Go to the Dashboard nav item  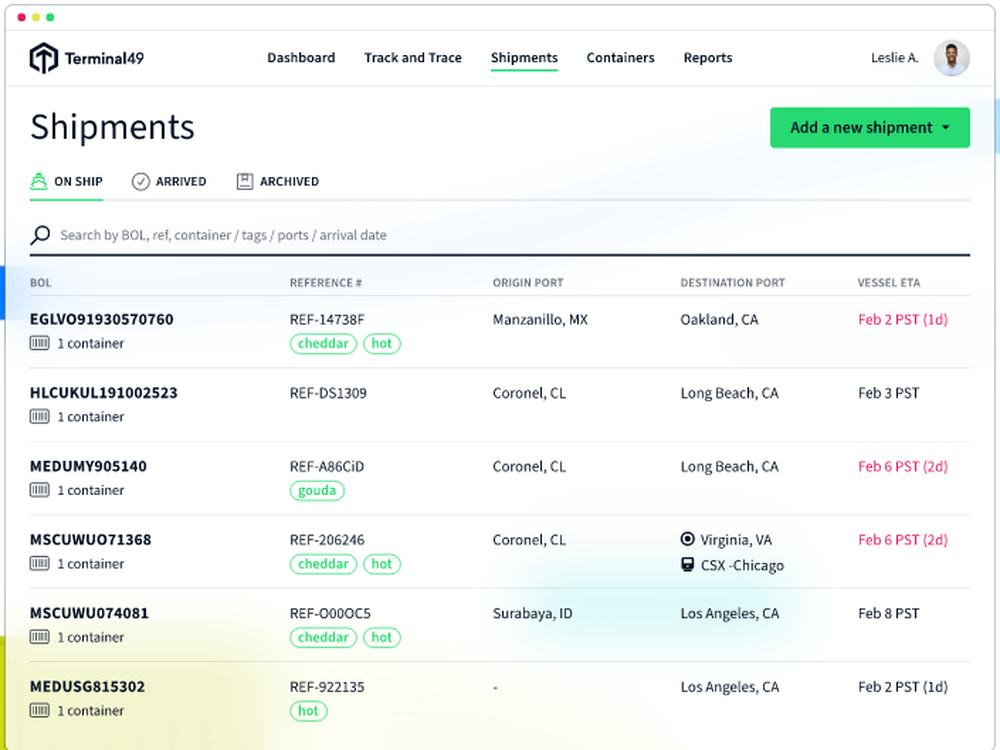coord(301,58)
